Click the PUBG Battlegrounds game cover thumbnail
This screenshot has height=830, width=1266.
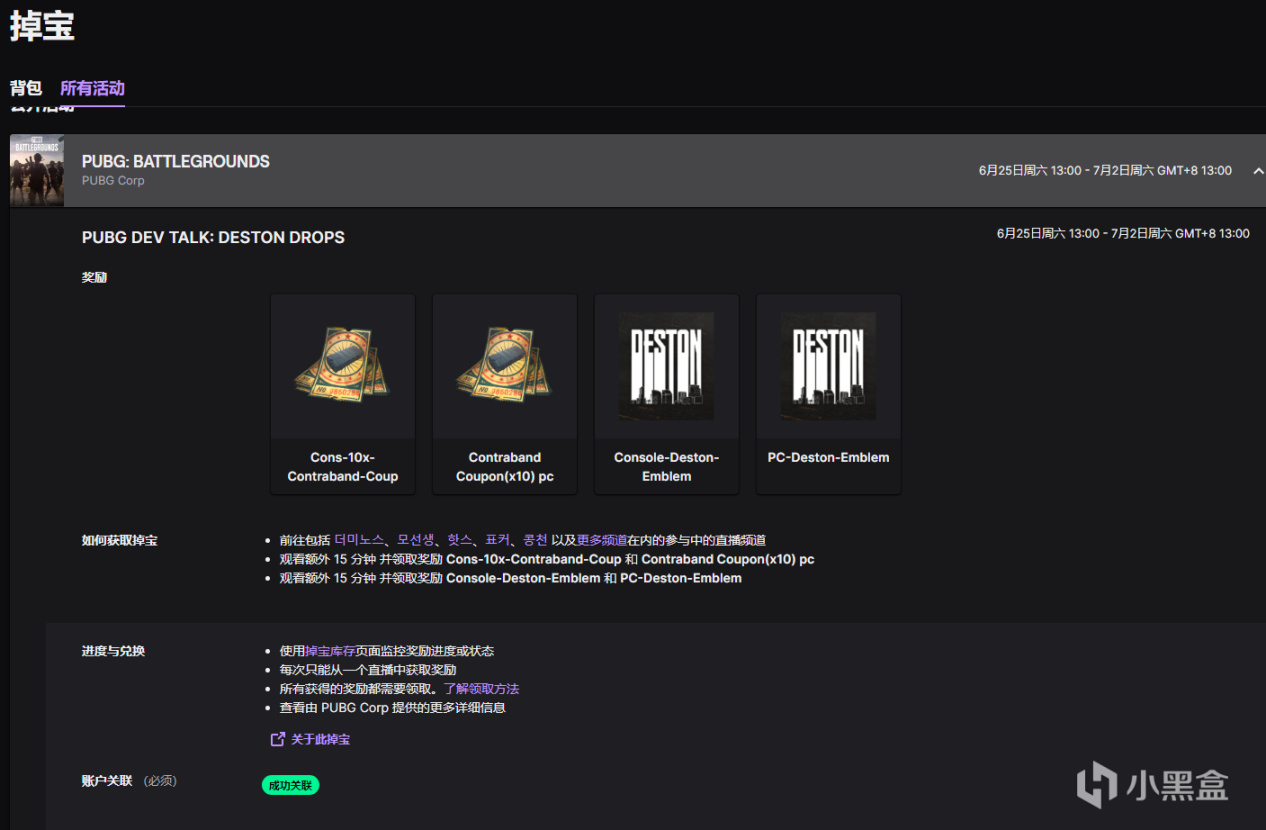click(x=37, y=171)
